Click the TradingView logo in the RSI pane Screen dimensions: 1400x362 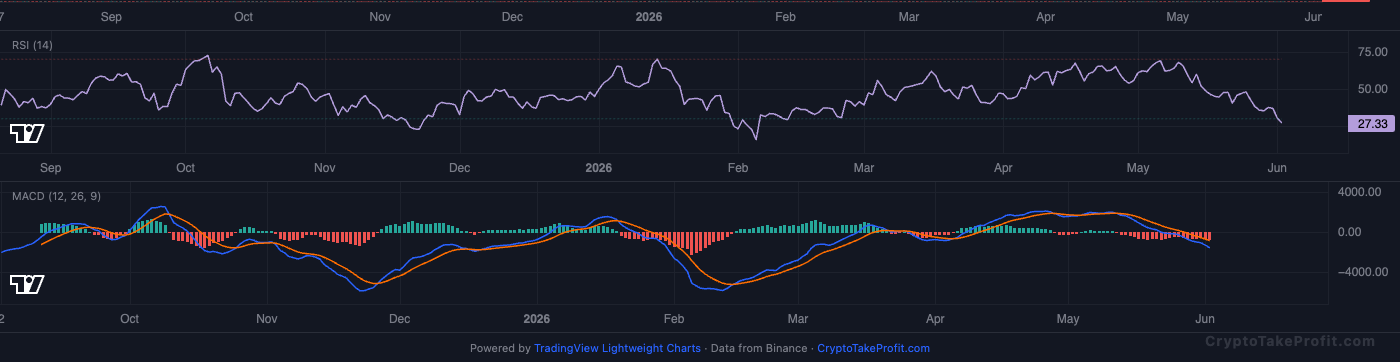(26, 133)
